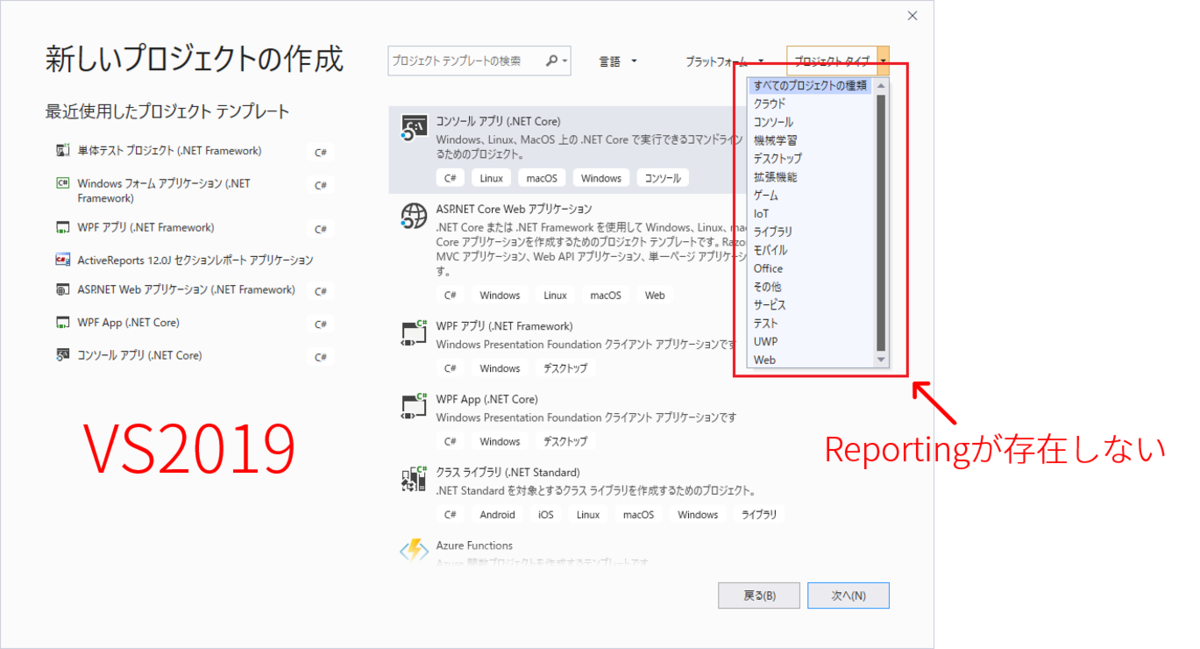Click the macOS tag under Console App
The width and height of the screenshot is (1200, 649).
pos(542,178)
